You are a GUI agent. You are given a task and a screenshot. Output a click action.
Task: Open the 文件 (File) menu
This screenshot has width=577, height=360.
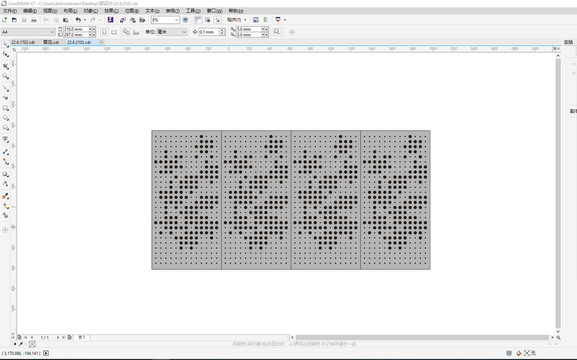[x=10, y=11]
